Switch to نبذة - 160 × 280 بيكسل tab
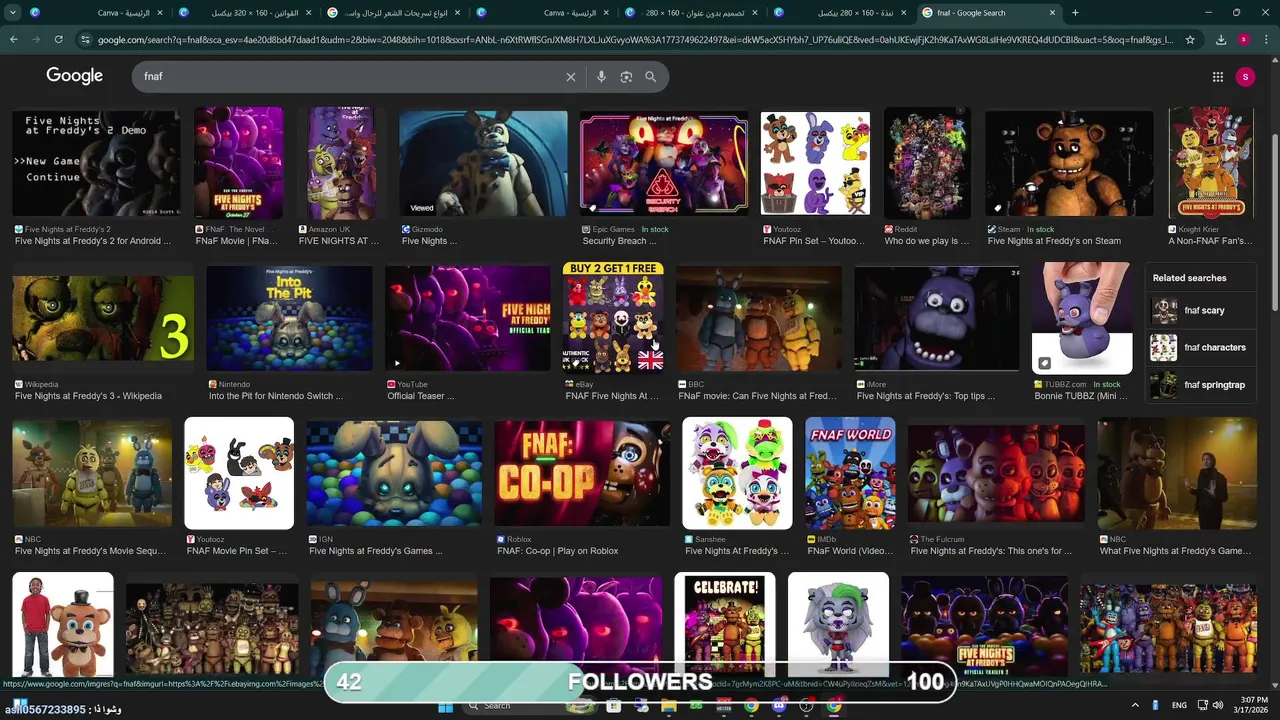 [x=843, y=13]
